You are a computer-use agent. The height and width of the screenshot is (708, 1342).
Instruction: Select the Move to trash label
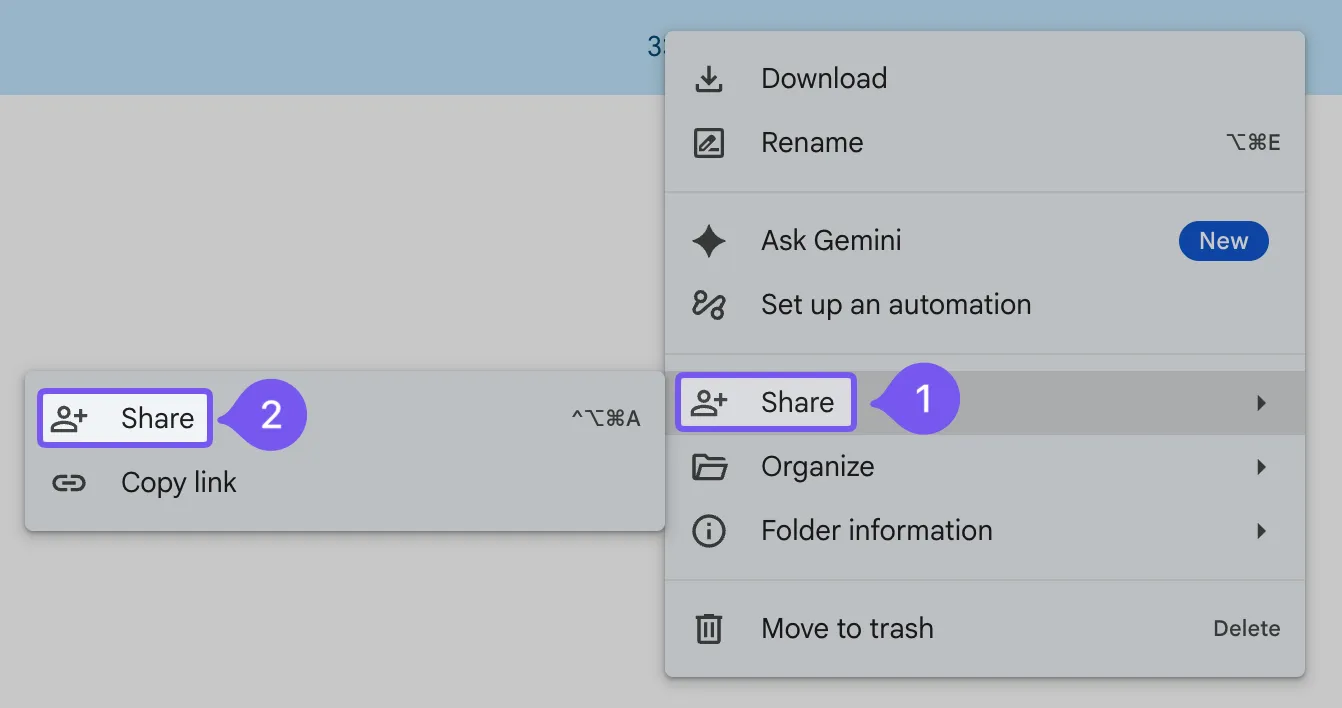tap(847, 629)
